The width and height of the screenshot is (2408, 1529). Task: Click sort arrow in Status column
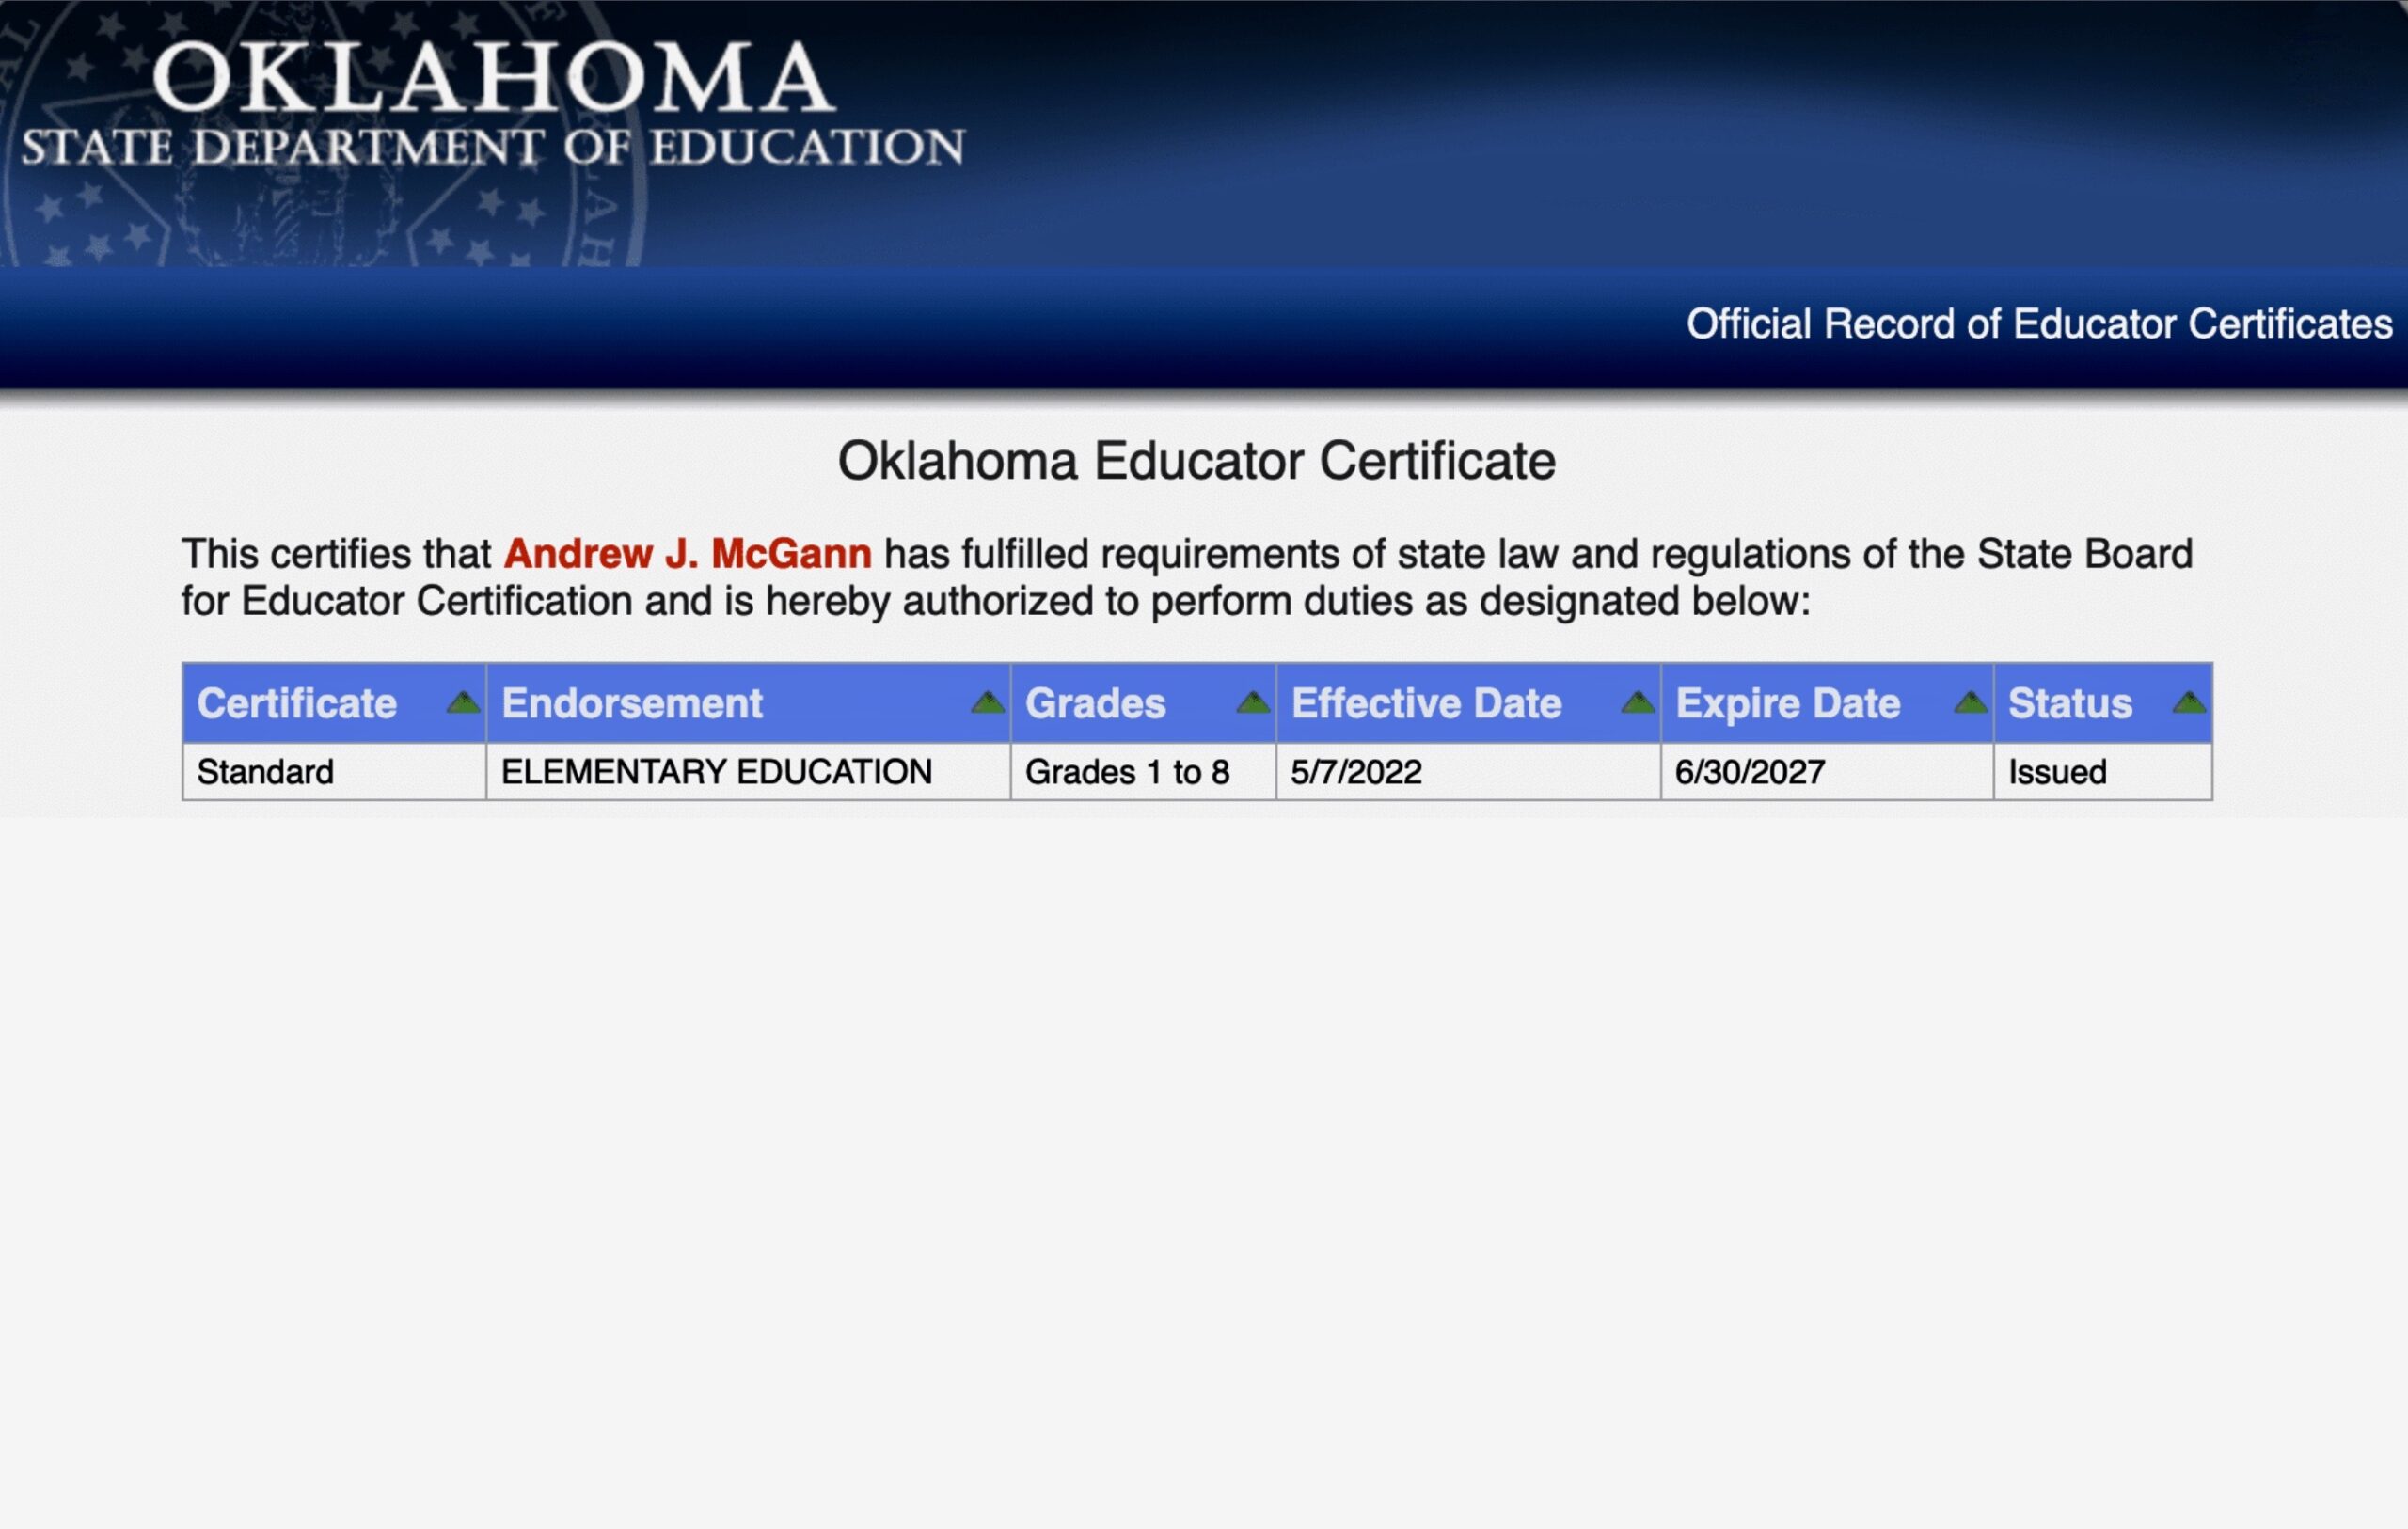coord(2188,702)
